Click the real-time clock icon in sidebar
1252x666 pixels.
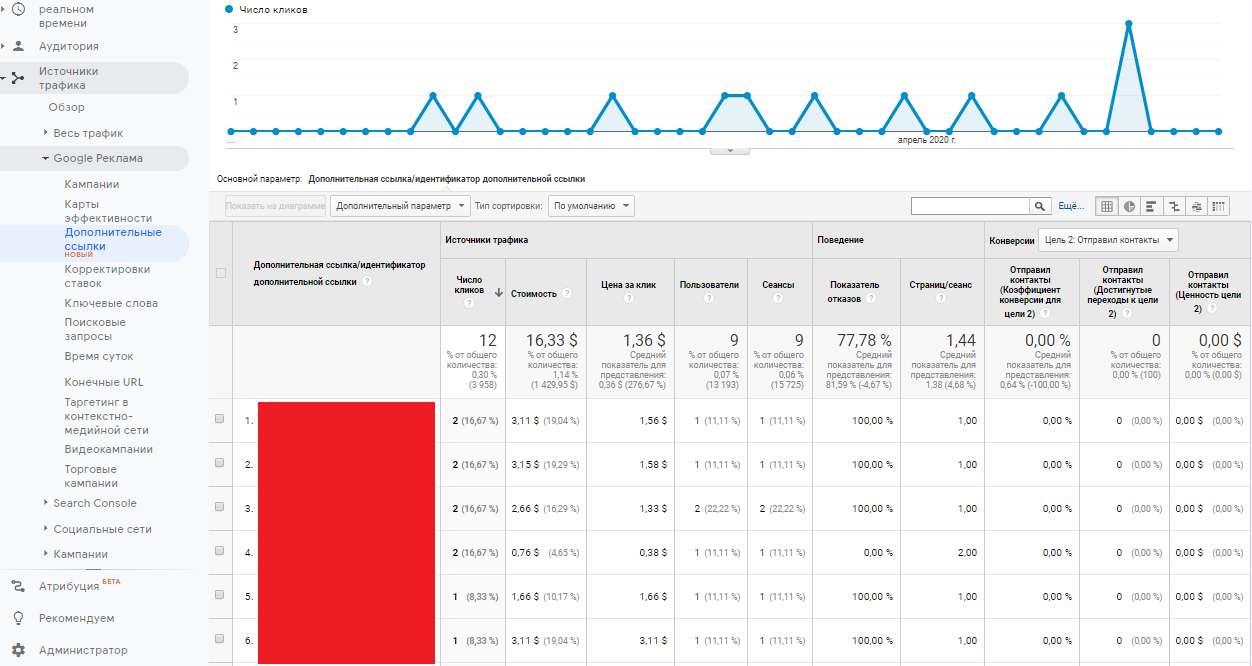point(18,9)
